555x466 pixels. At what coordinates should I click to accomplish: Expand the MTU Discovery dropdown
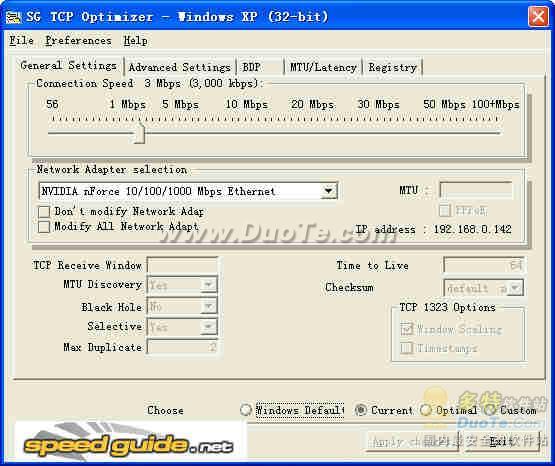(x=208, y=285)
